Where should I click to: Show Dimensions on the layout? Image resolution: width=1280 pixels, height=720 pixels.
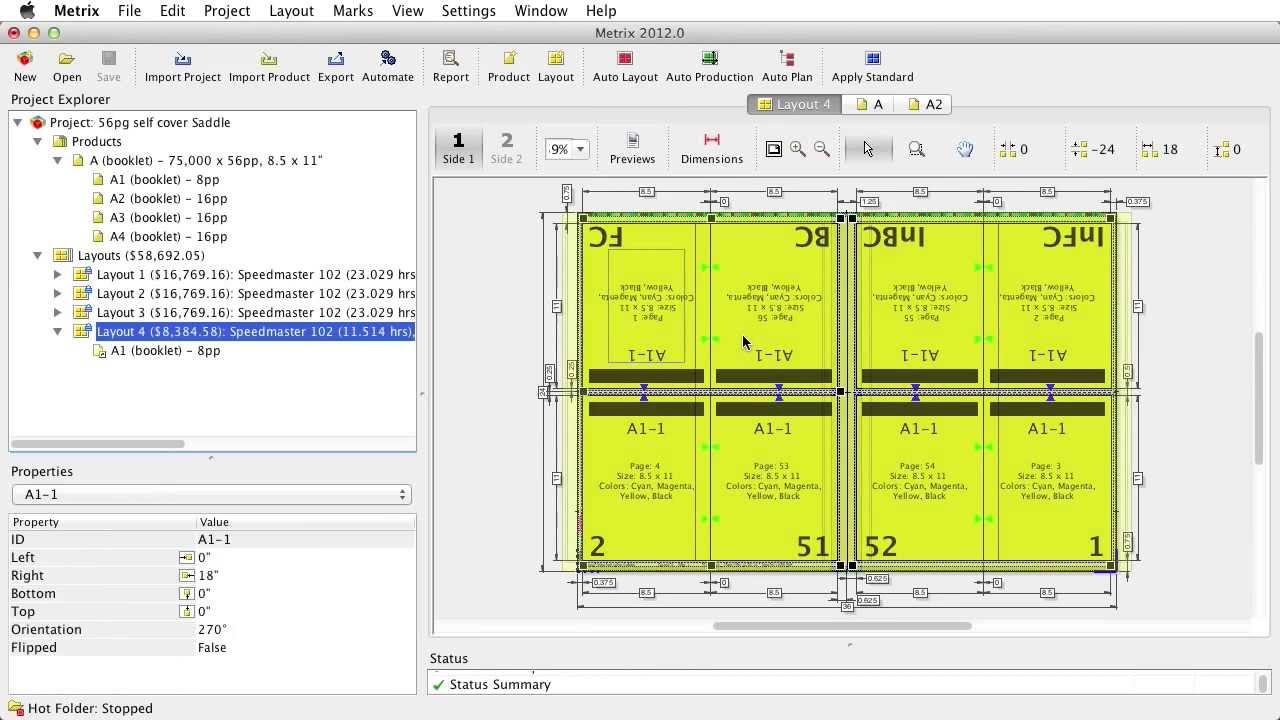(x=712, y=148)
